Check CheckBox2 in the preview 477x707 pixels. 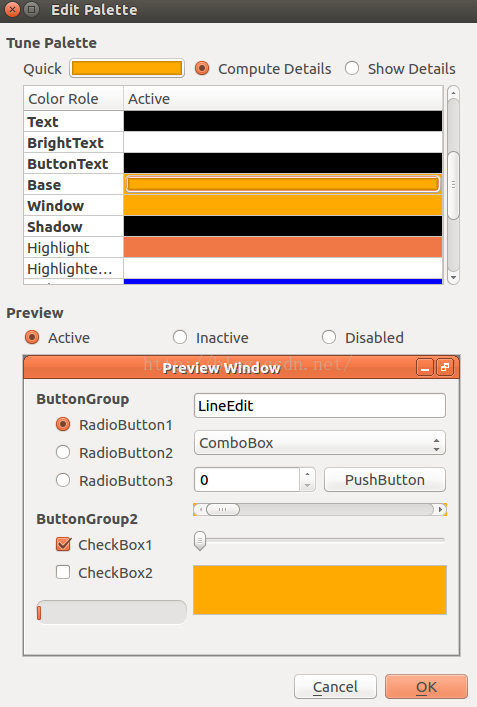click(x=63, y=572)
